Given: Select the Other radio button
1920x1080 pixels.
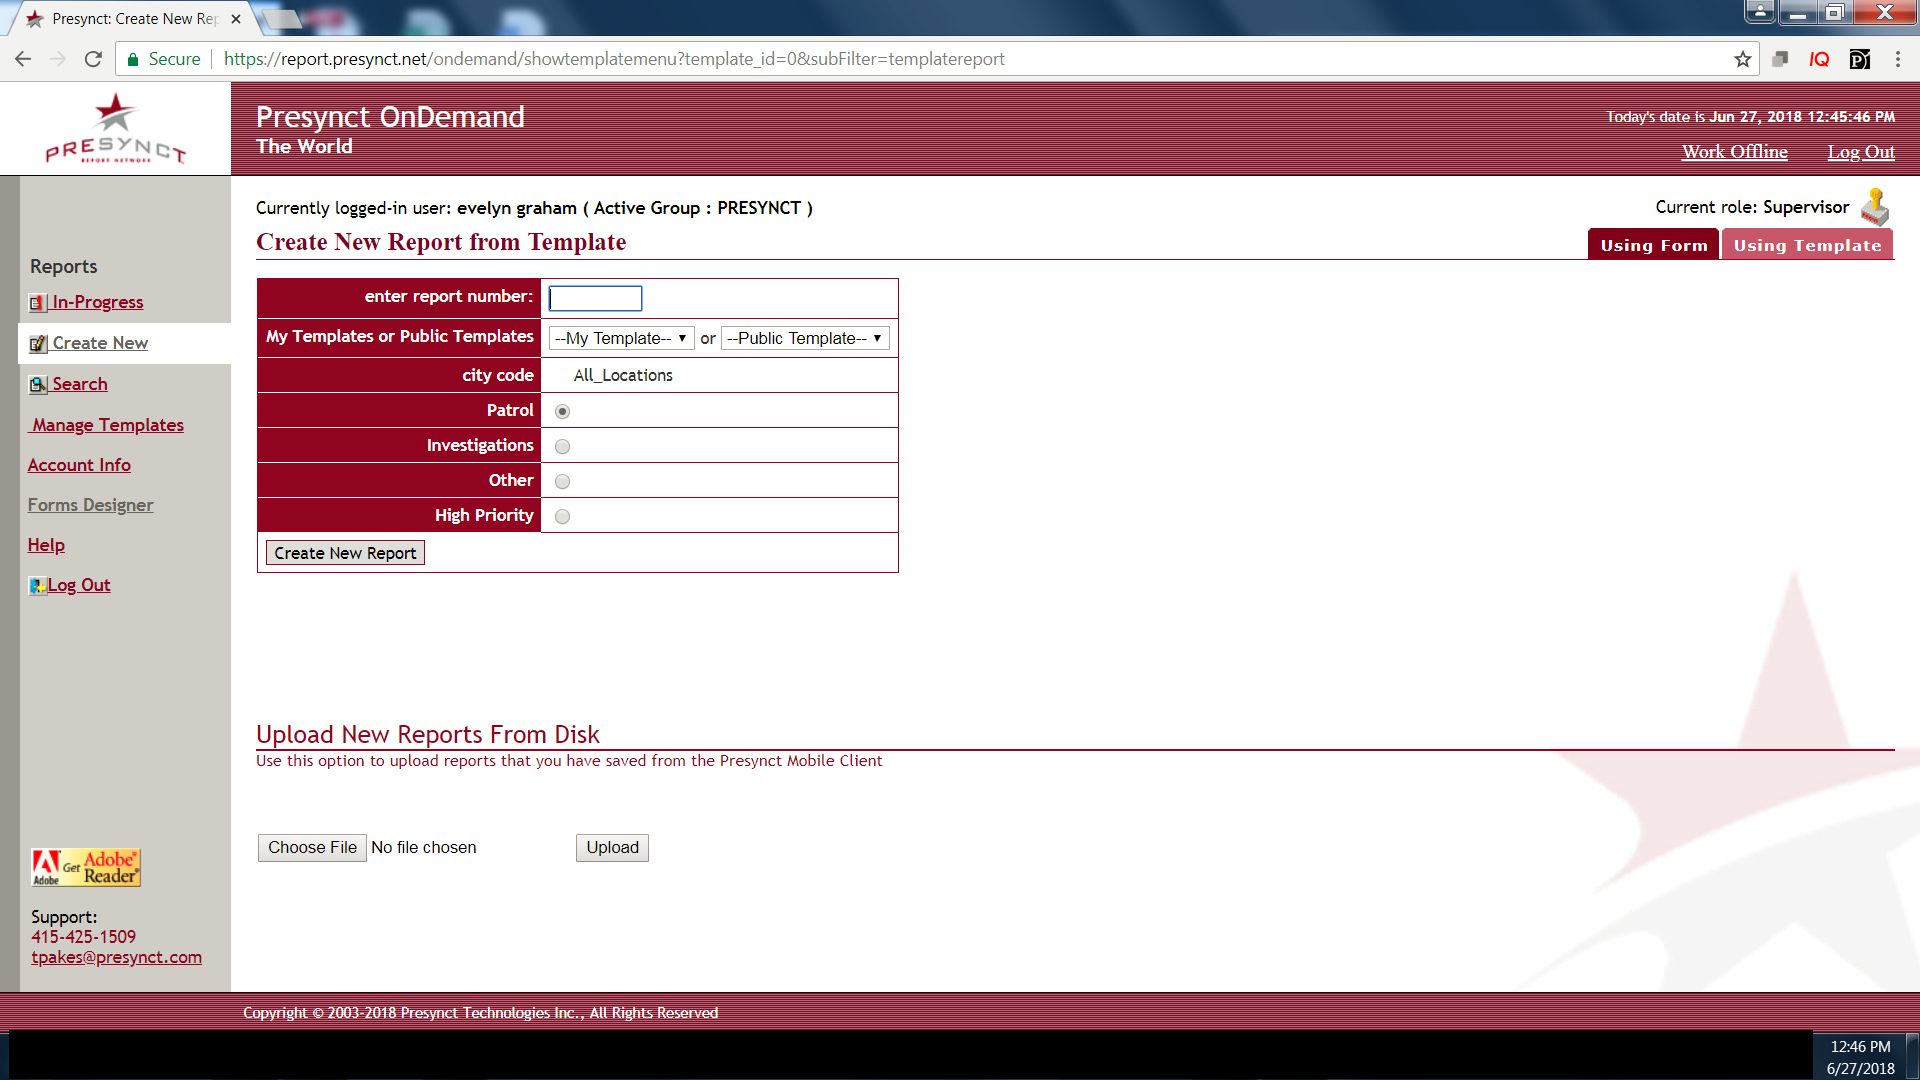Looking at the screenshot, I should point(563,482).
